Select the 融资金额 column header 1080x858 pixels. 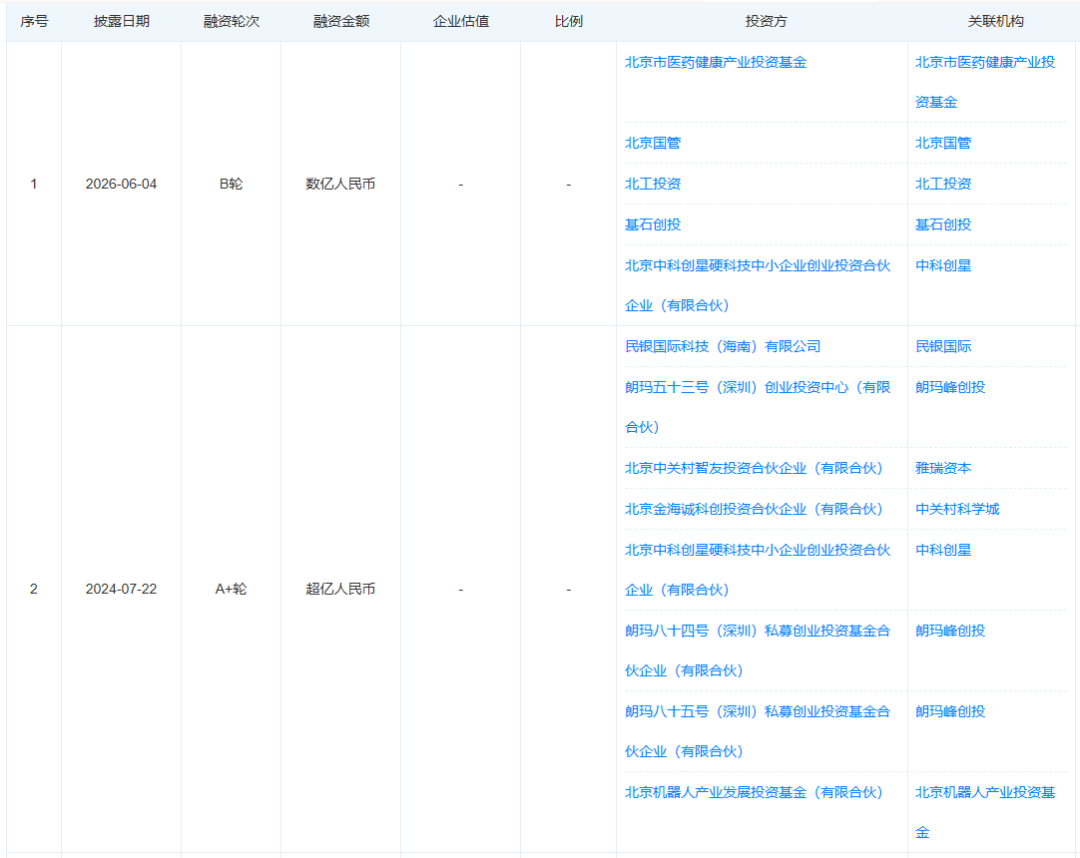click(341, 21)
